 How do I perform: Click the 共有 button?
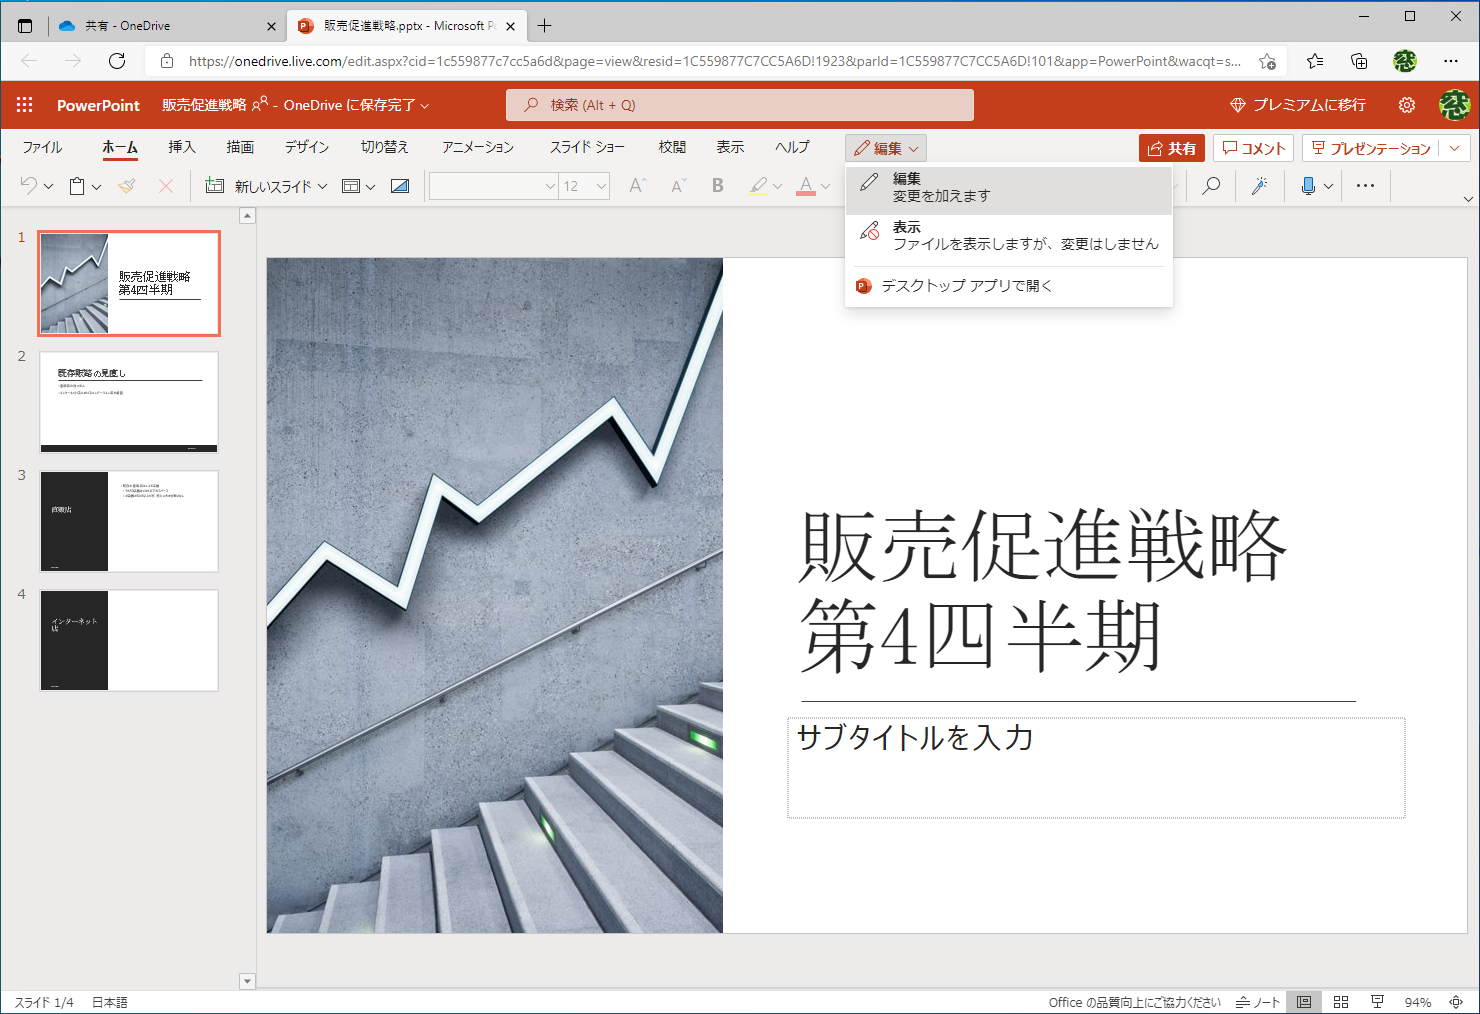(1171, 148)
